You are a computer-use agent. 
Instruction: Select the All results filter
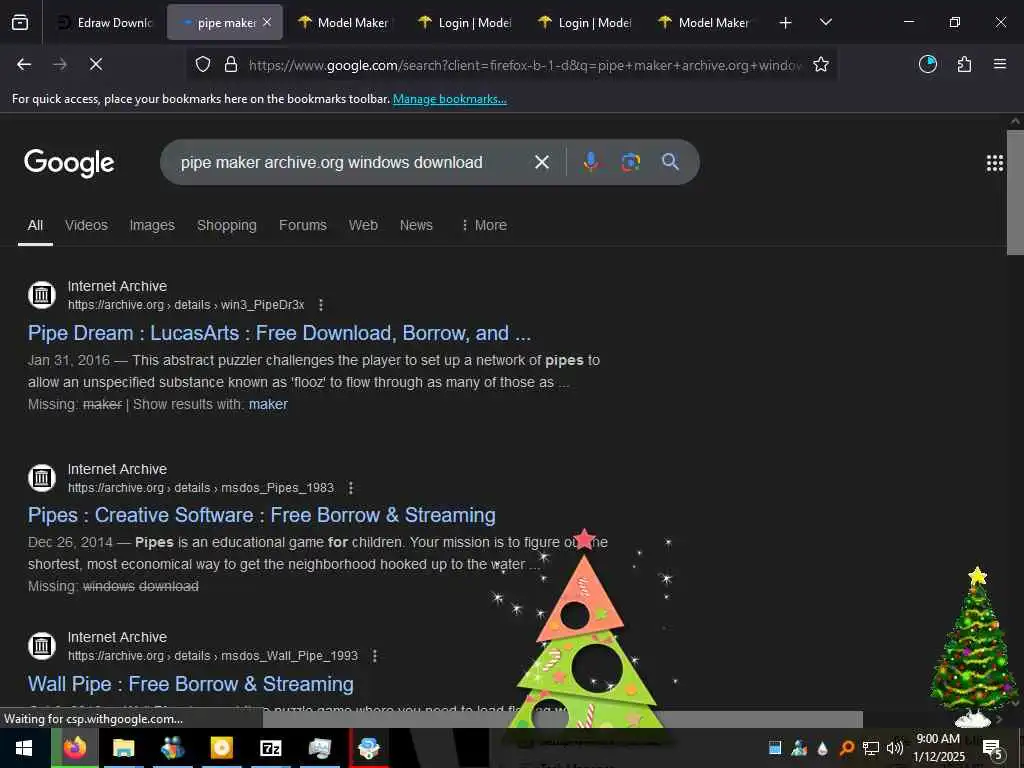pos(35,225)
